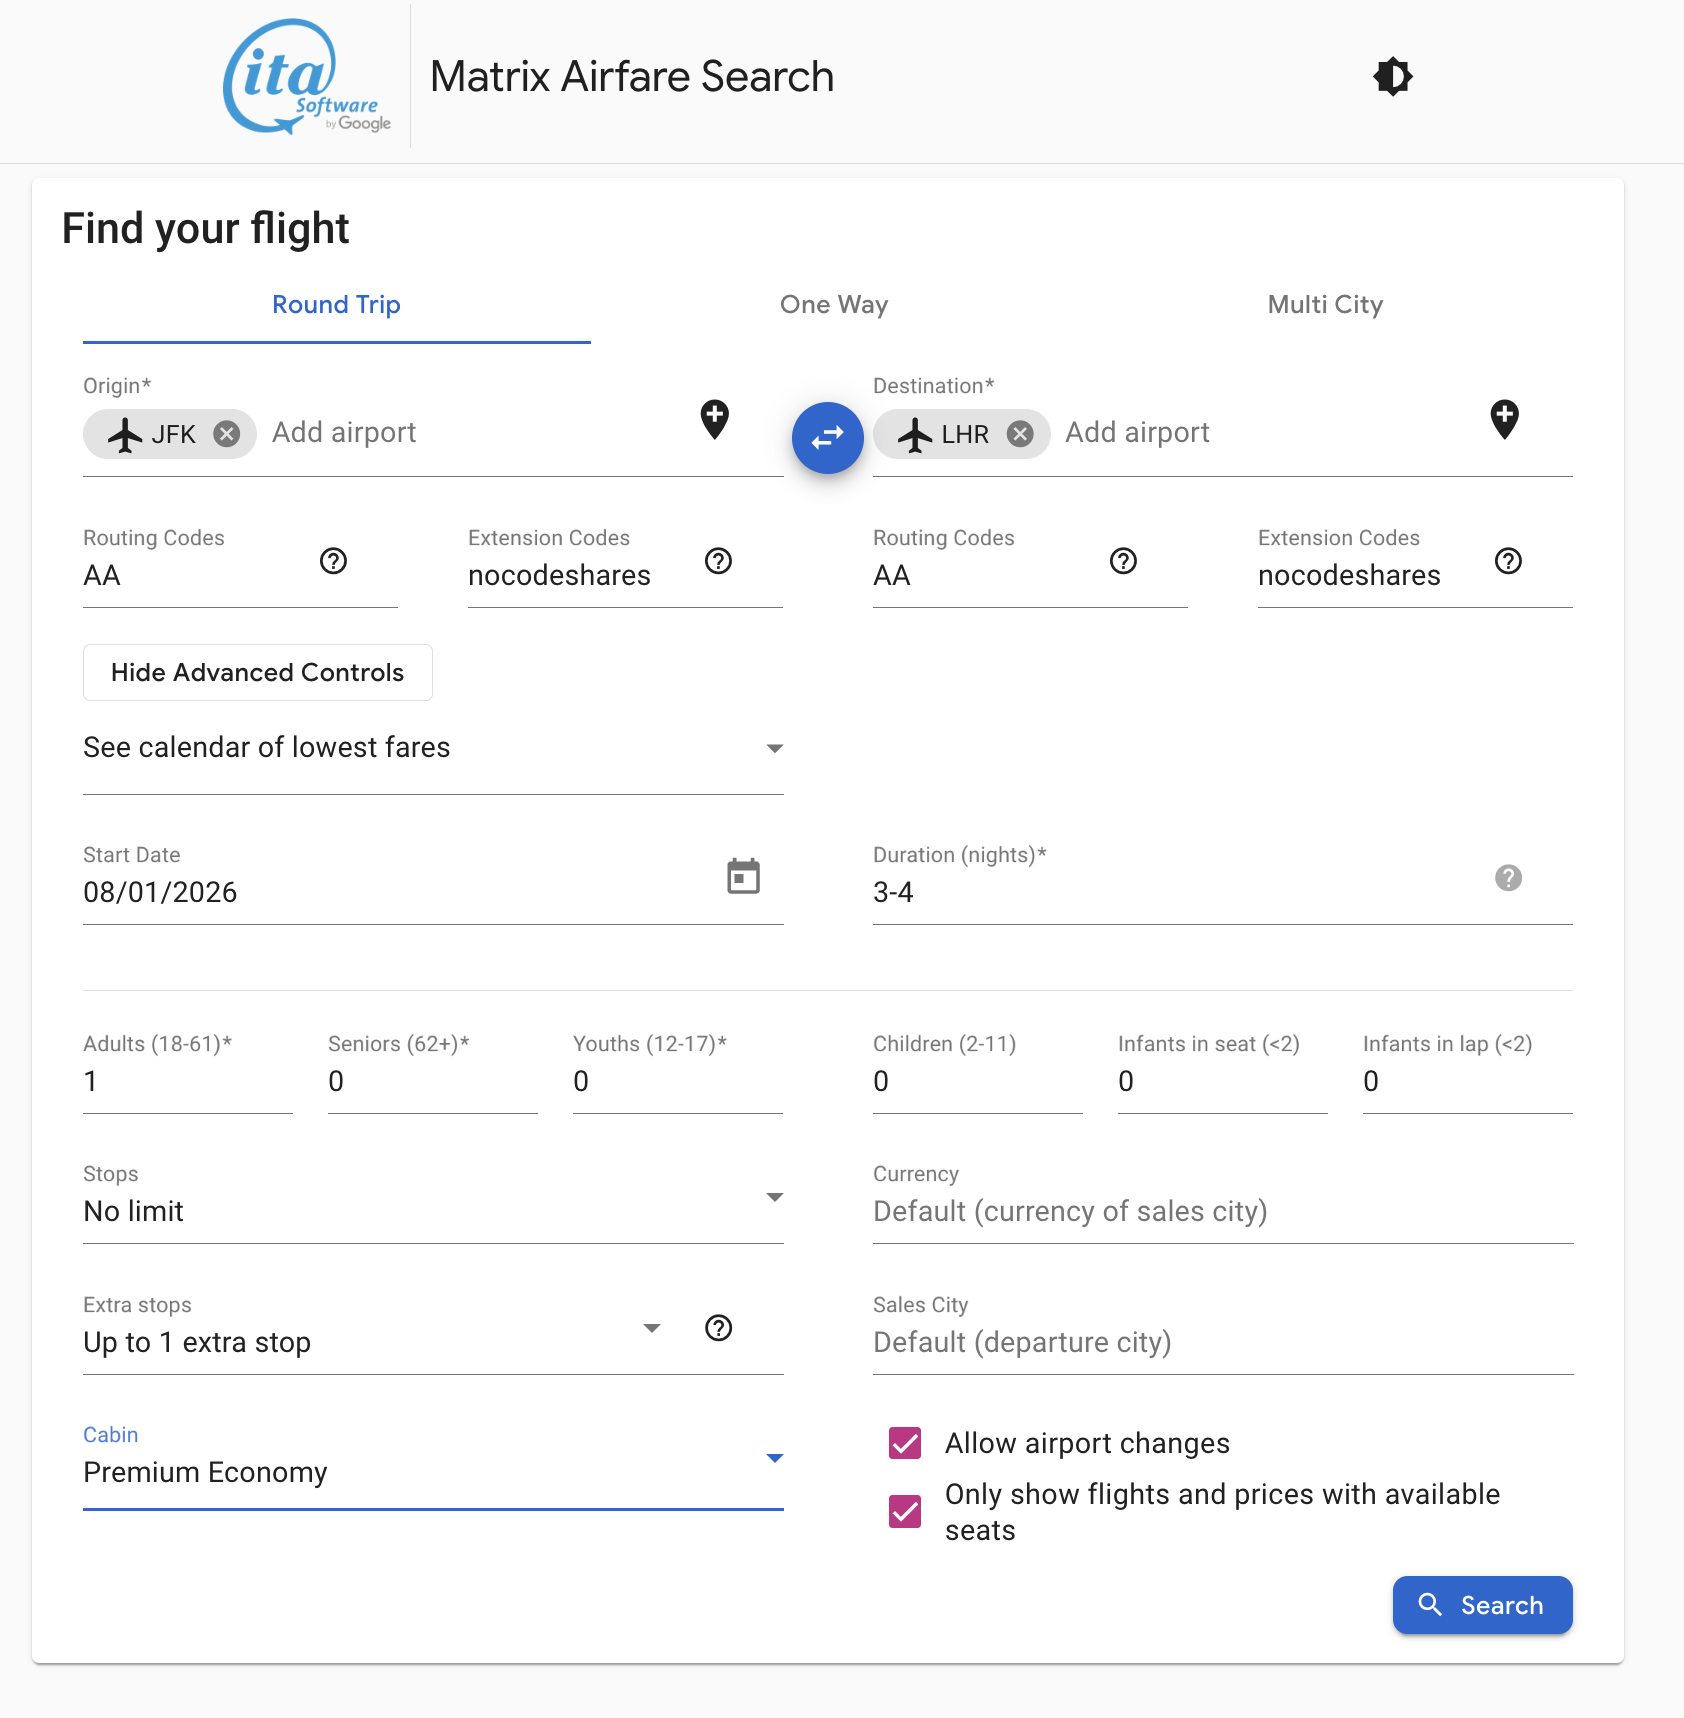Click the JFK airplane chip icon

click(x=125, y=434)
